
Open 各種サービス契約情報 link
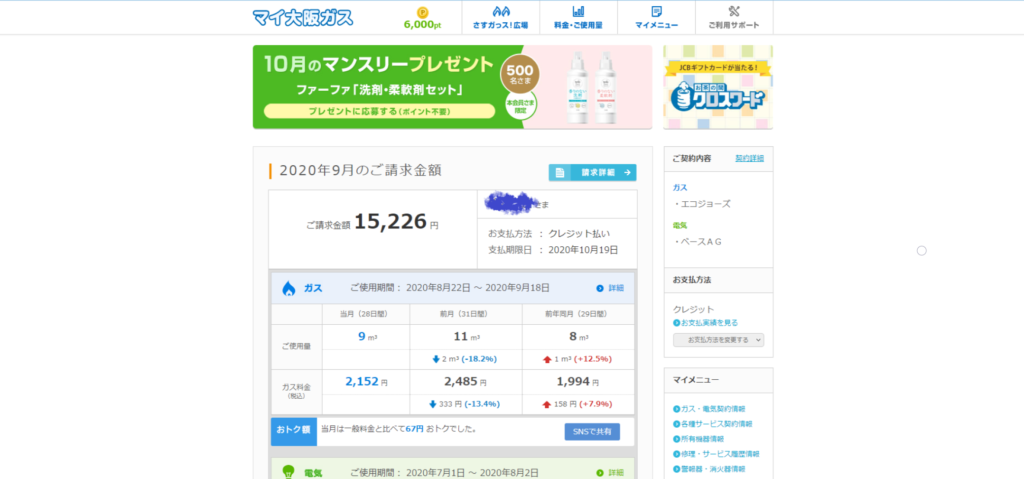(718, 424)
